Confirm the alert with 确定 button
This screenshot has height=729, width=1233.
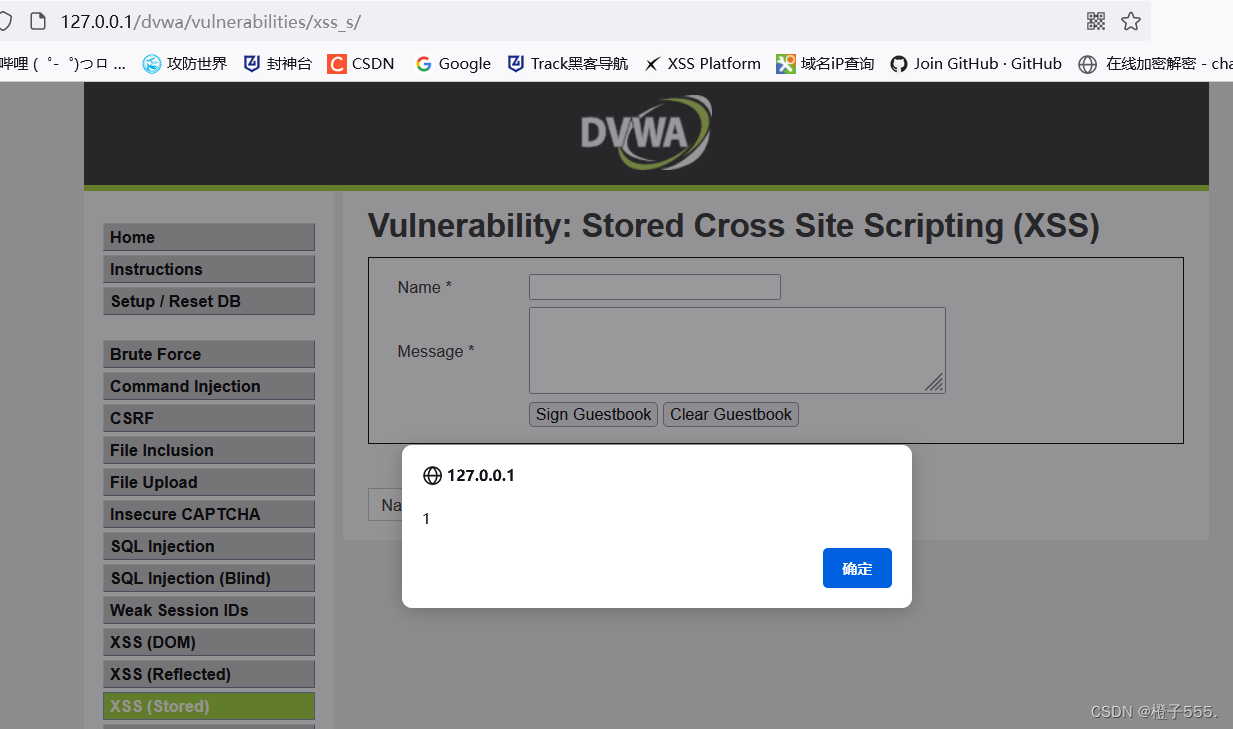coord(857,568)
